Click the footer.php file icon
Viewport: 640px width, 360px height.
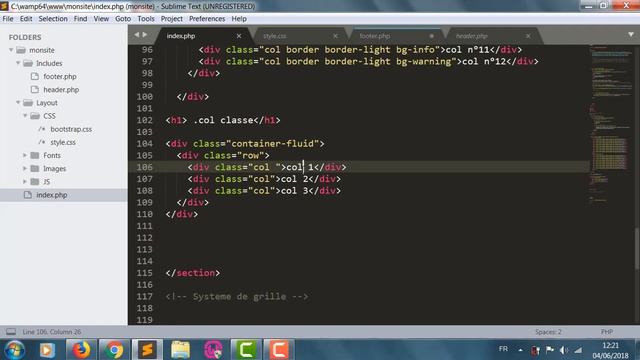35,76
